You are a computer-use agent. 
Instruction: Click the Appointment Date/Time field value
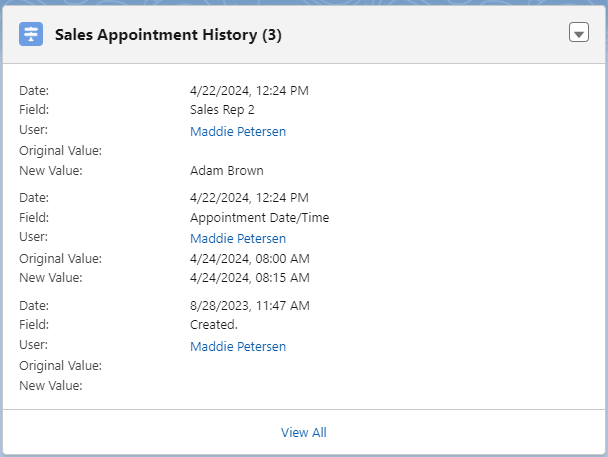pyautogui.click(x=259, y=217)
